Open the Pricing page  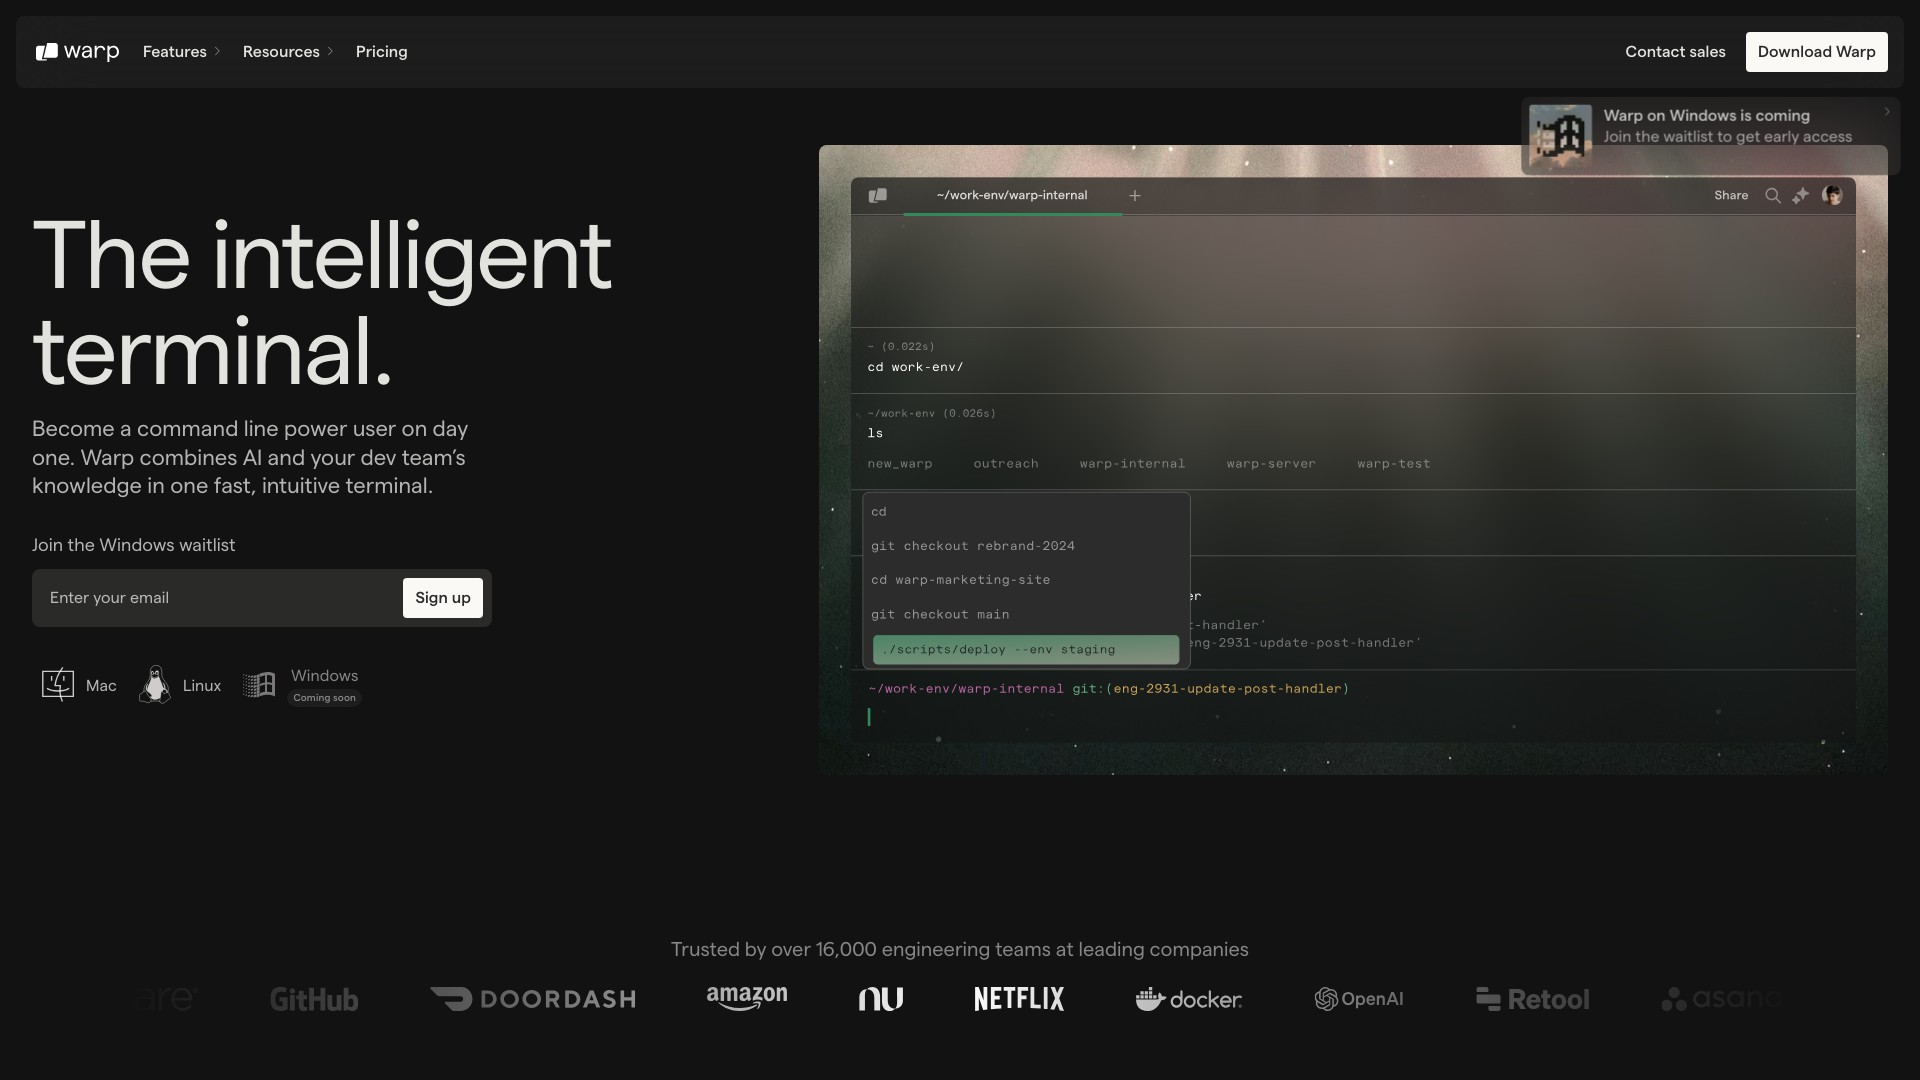coord(381,52)
